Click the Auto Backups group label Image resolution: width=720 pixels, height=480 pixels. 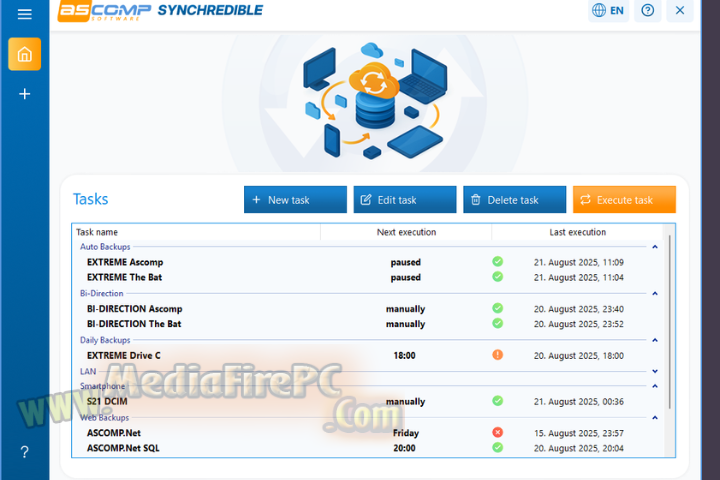(x=105, y=247)
